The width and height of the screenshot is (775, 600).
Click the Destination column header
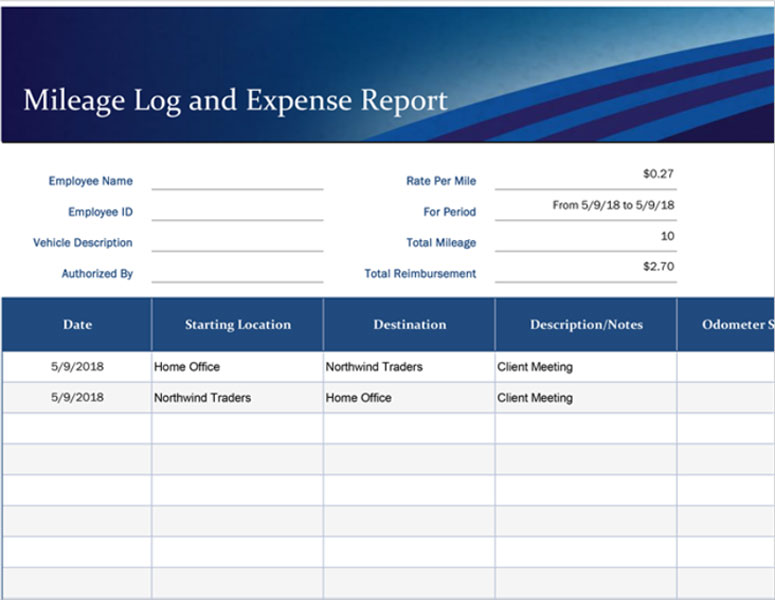click(x=409, y=324)
